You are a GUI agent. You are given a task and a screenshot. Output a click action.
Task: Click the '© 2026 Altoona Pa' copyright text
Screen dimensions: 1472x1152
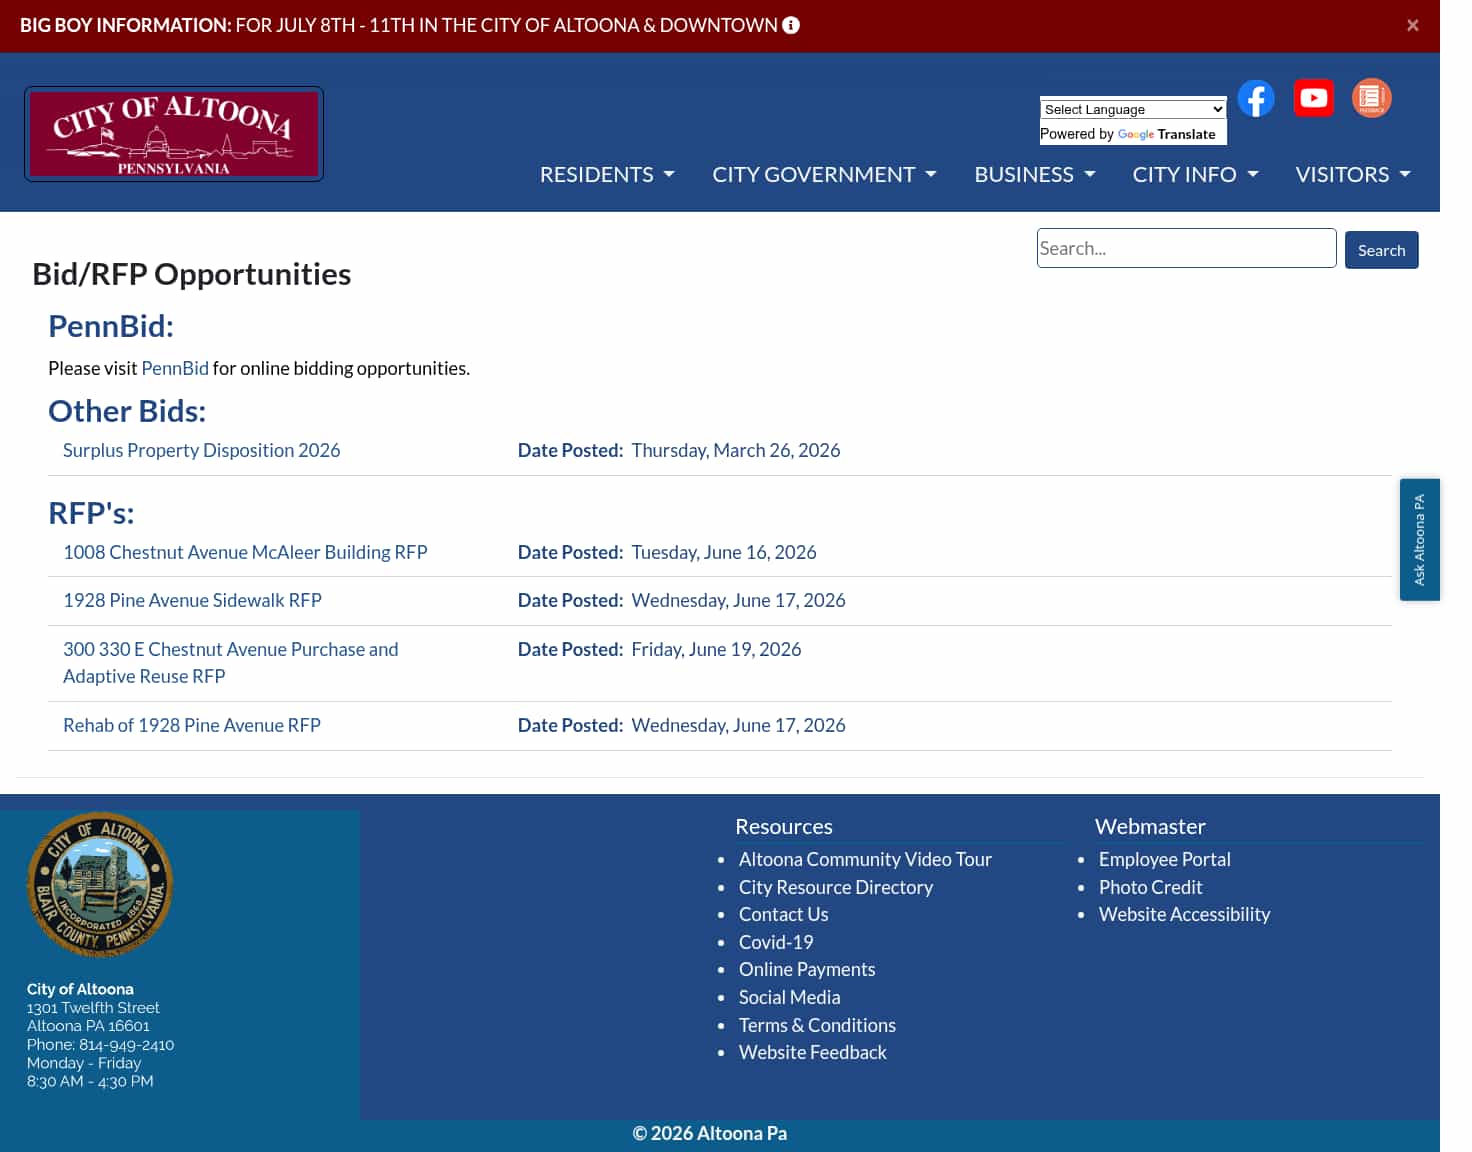pyautogui.click(x=710, y=1133)
